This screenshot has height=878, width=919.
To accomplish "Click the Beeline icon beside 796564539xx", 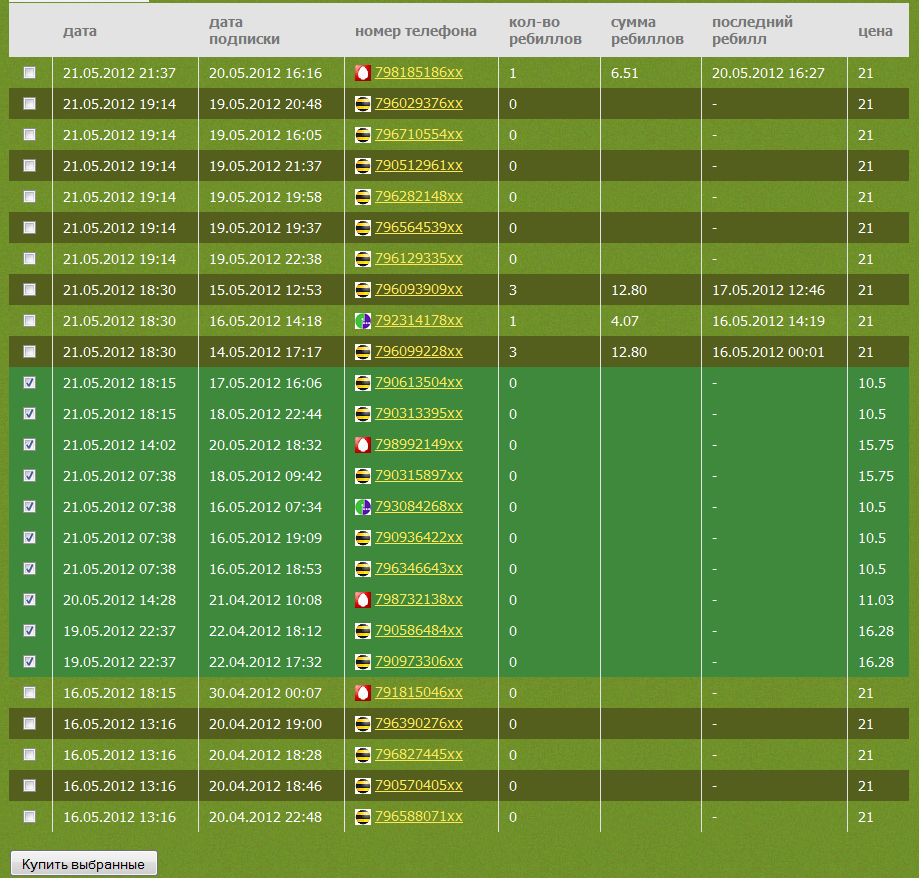I will click(363, 228).
